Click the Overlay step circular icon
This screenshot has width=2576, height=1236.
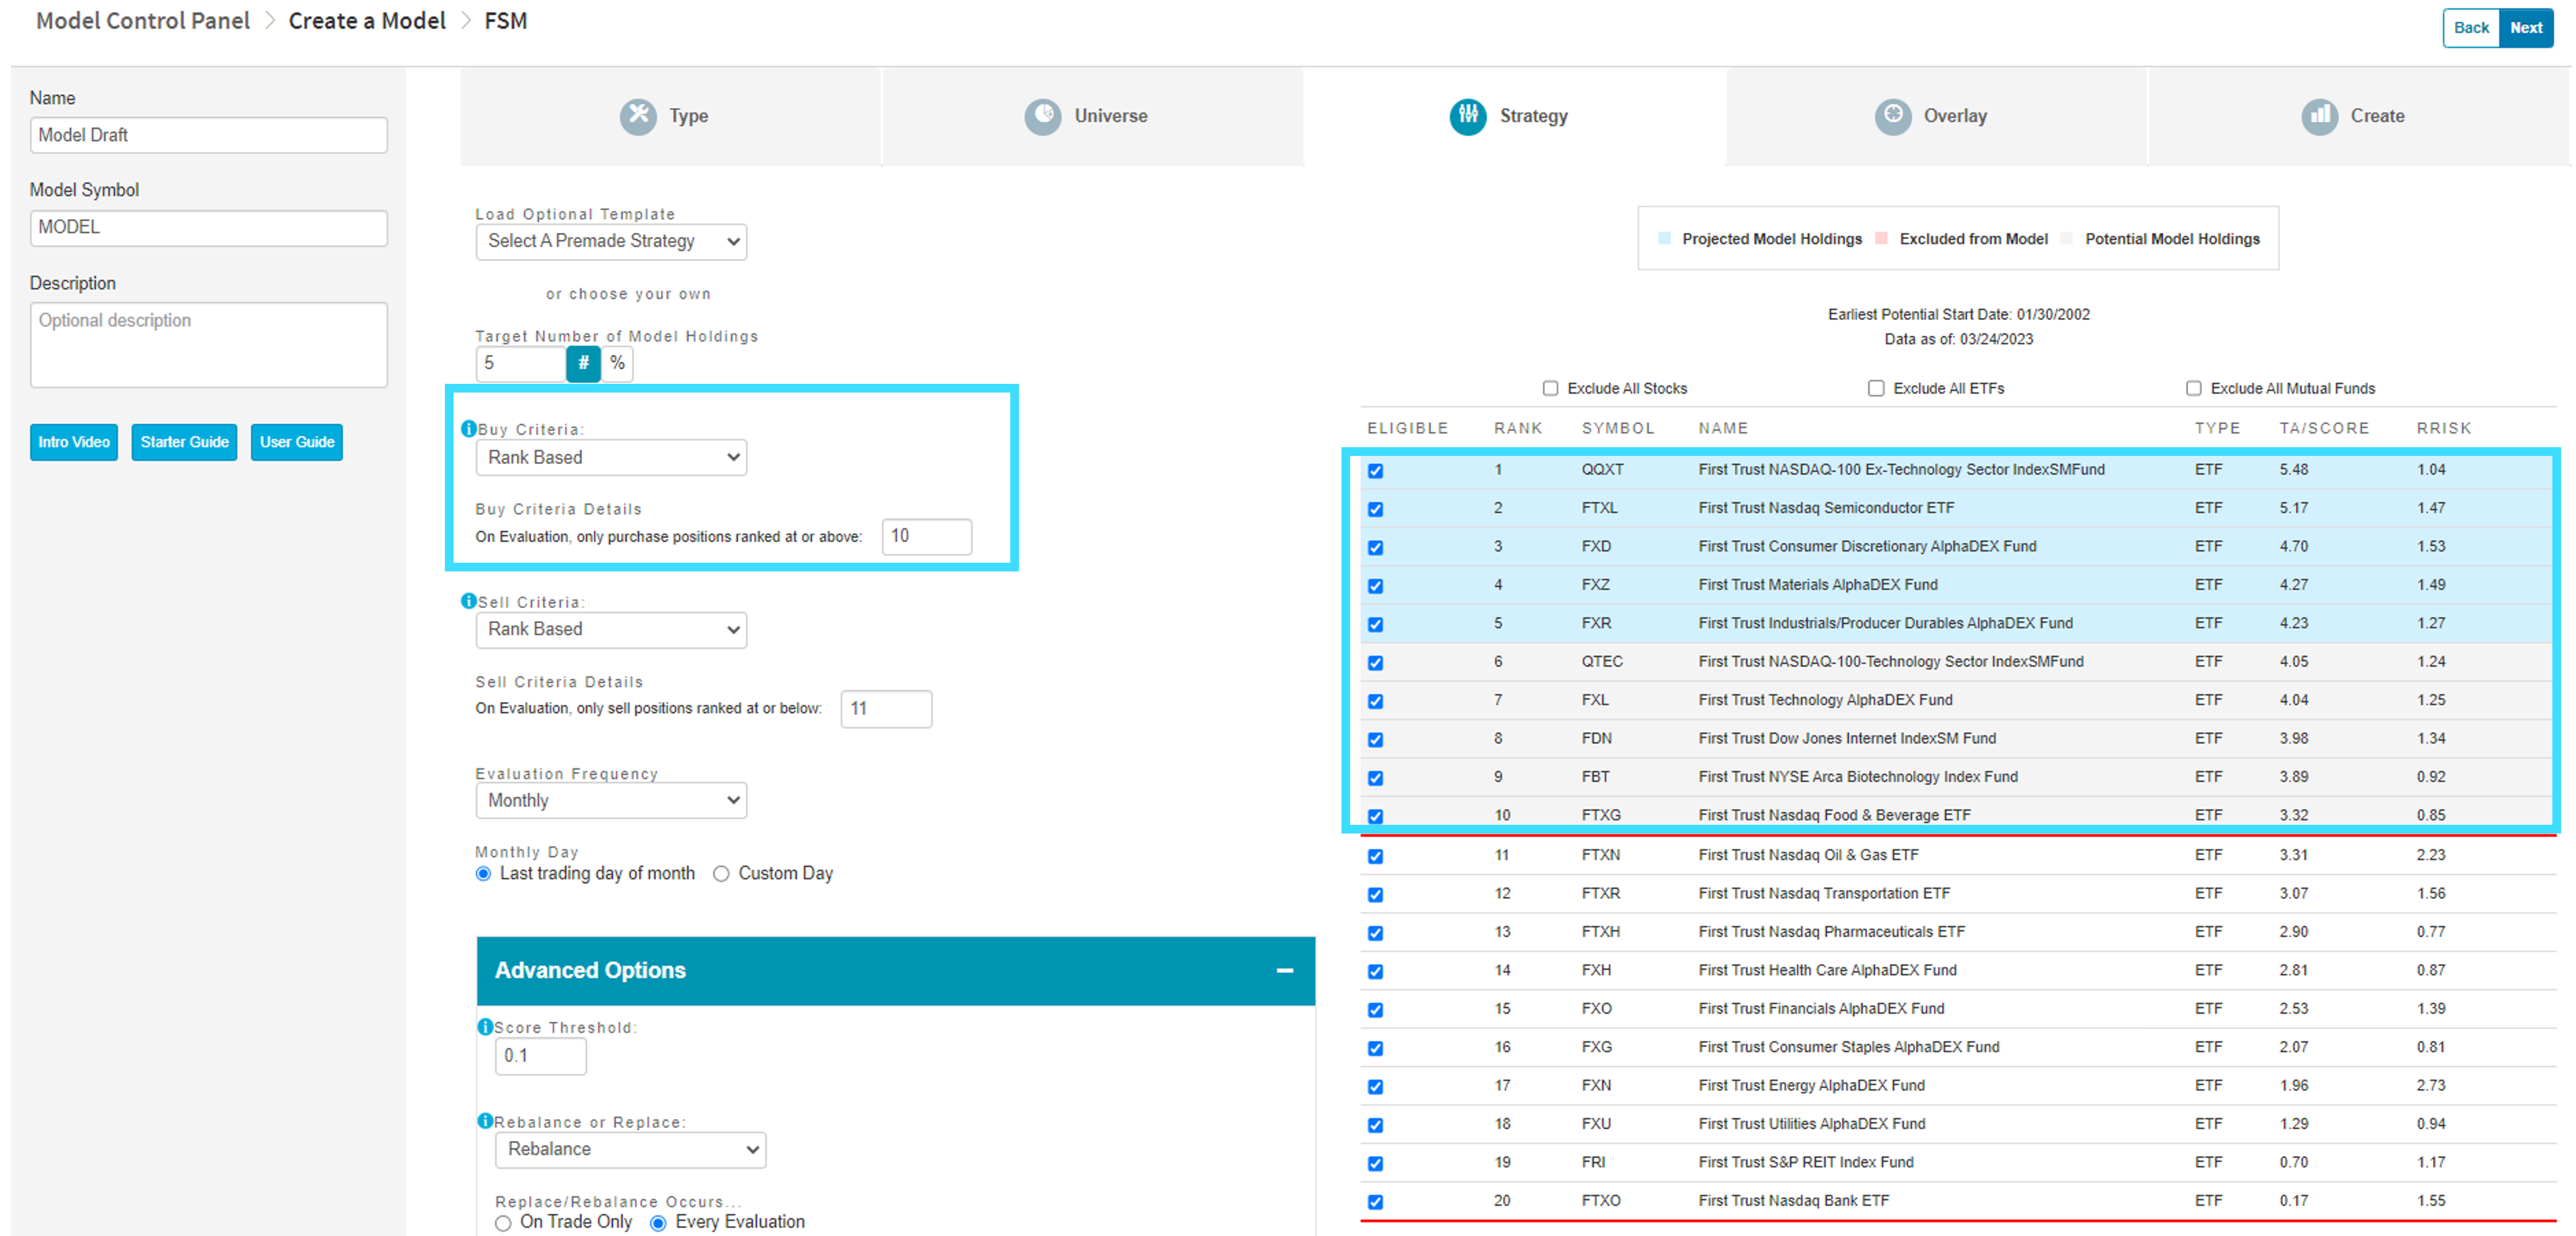pos(1893,116)
